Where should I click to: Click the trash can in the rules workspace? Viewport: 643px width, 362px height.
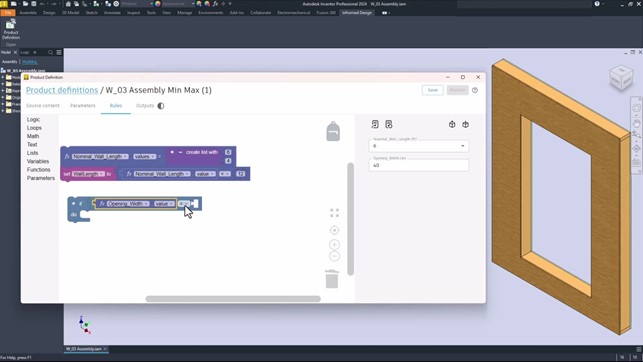point(332,279)
